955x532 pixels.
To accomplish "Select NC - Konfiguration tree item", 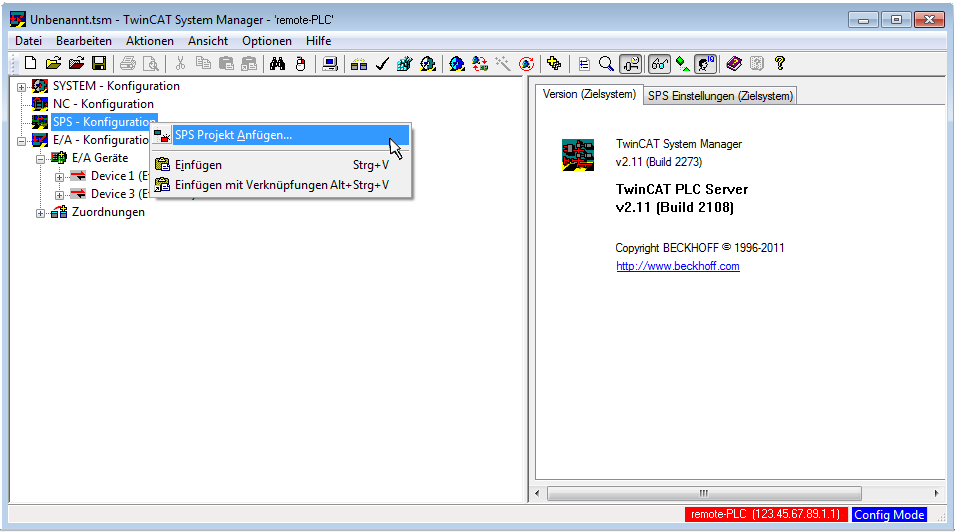I will coord(103,104).
